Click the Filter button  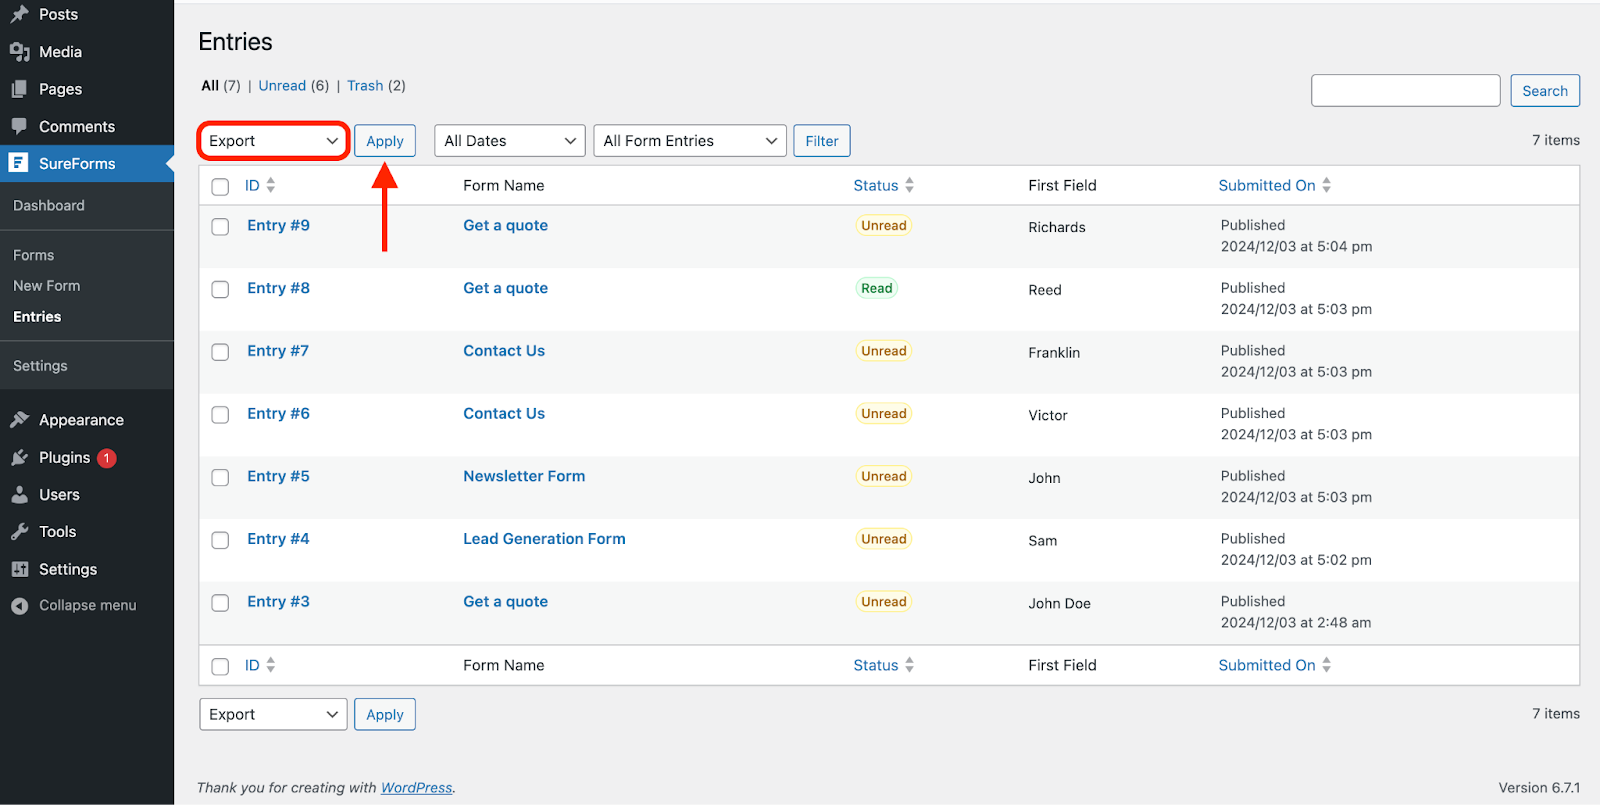pos(822,141)
